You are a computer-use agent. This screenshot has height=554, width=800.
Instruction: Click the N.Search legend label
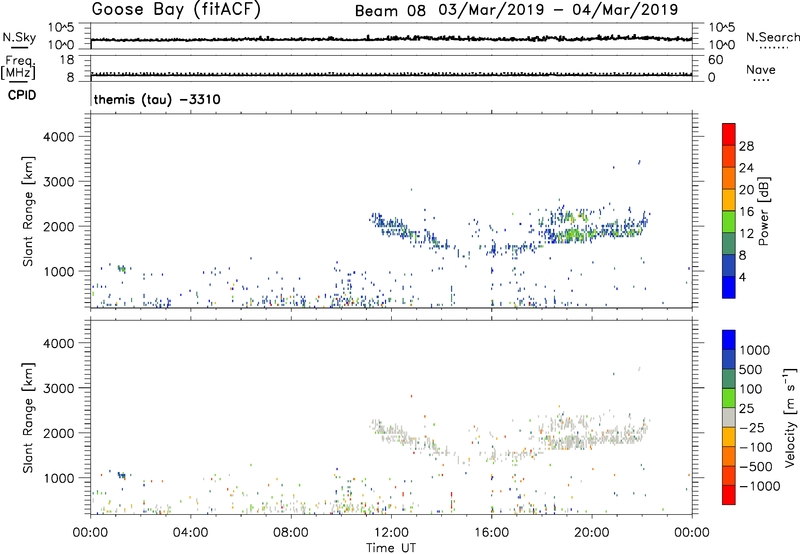pyautogui.click(x=772, y=37)
